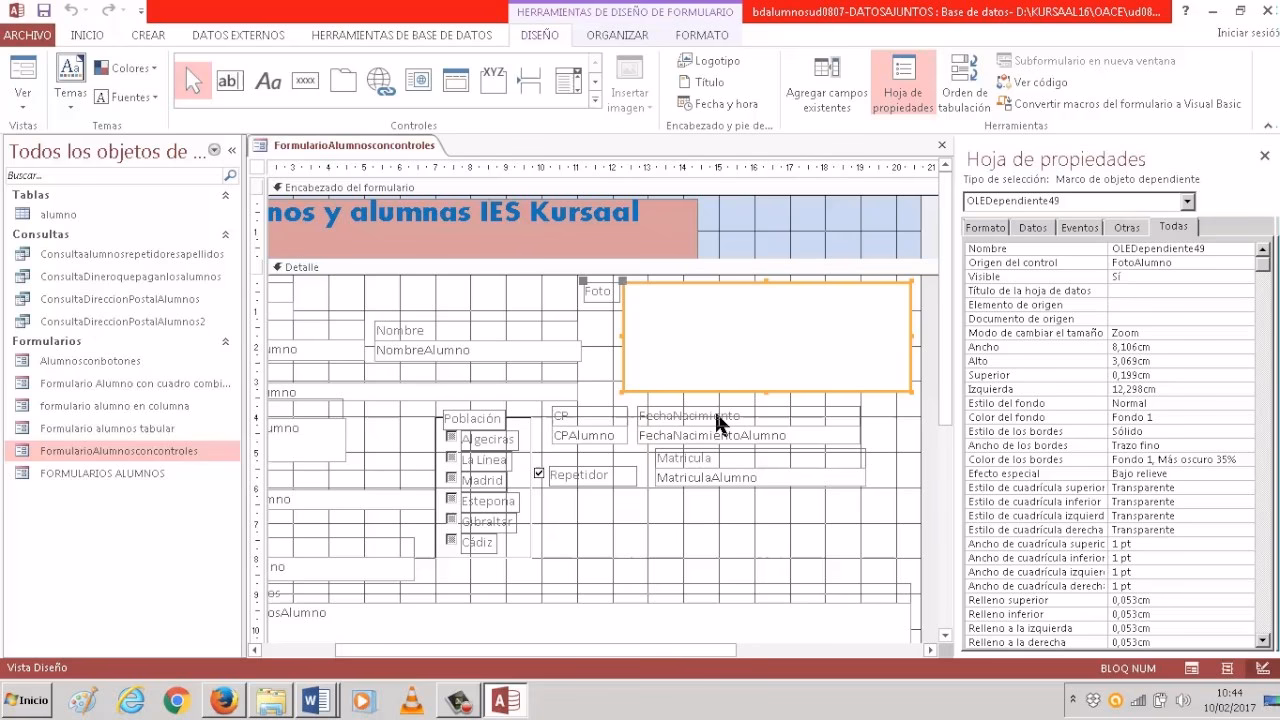Click the Estepona option checkbox
1280x720 pixels.
(452, 499)
